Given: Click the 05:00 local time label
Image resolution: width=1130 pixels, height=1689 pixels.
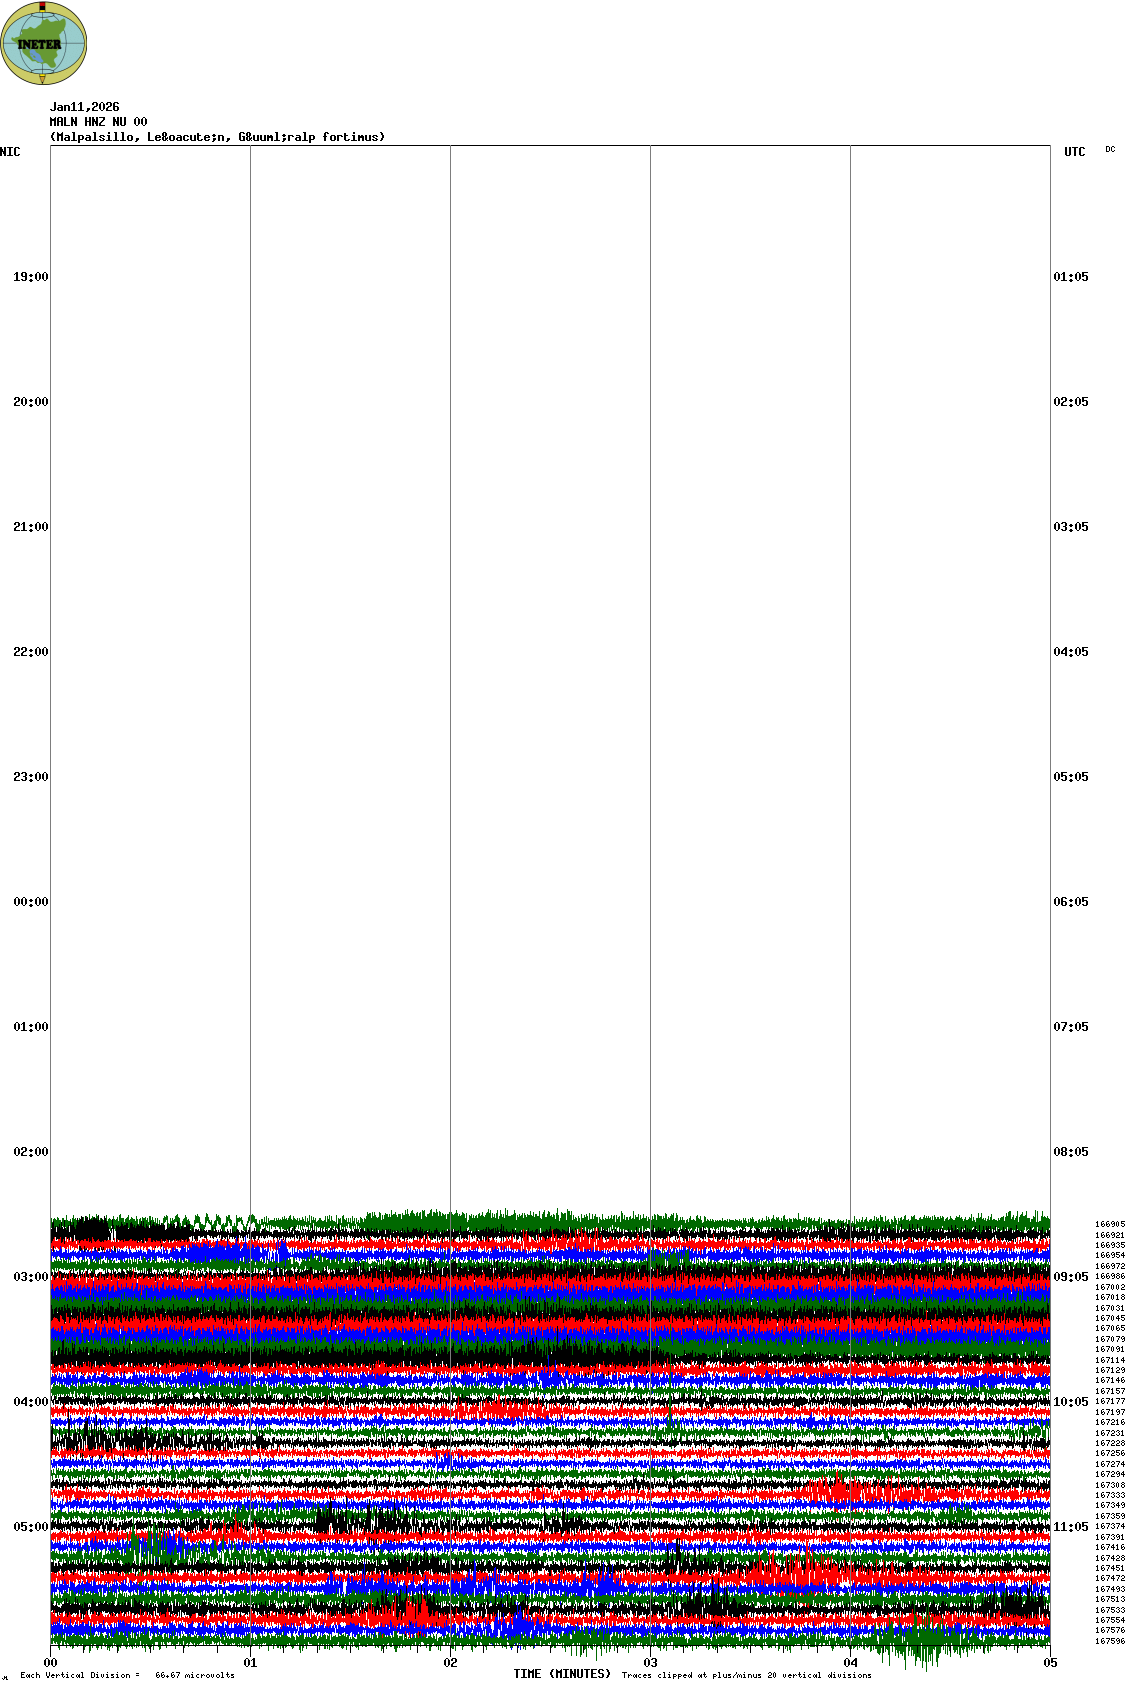Looking at the screenshot, I should pyautogui.click(x=30, y=1527).
